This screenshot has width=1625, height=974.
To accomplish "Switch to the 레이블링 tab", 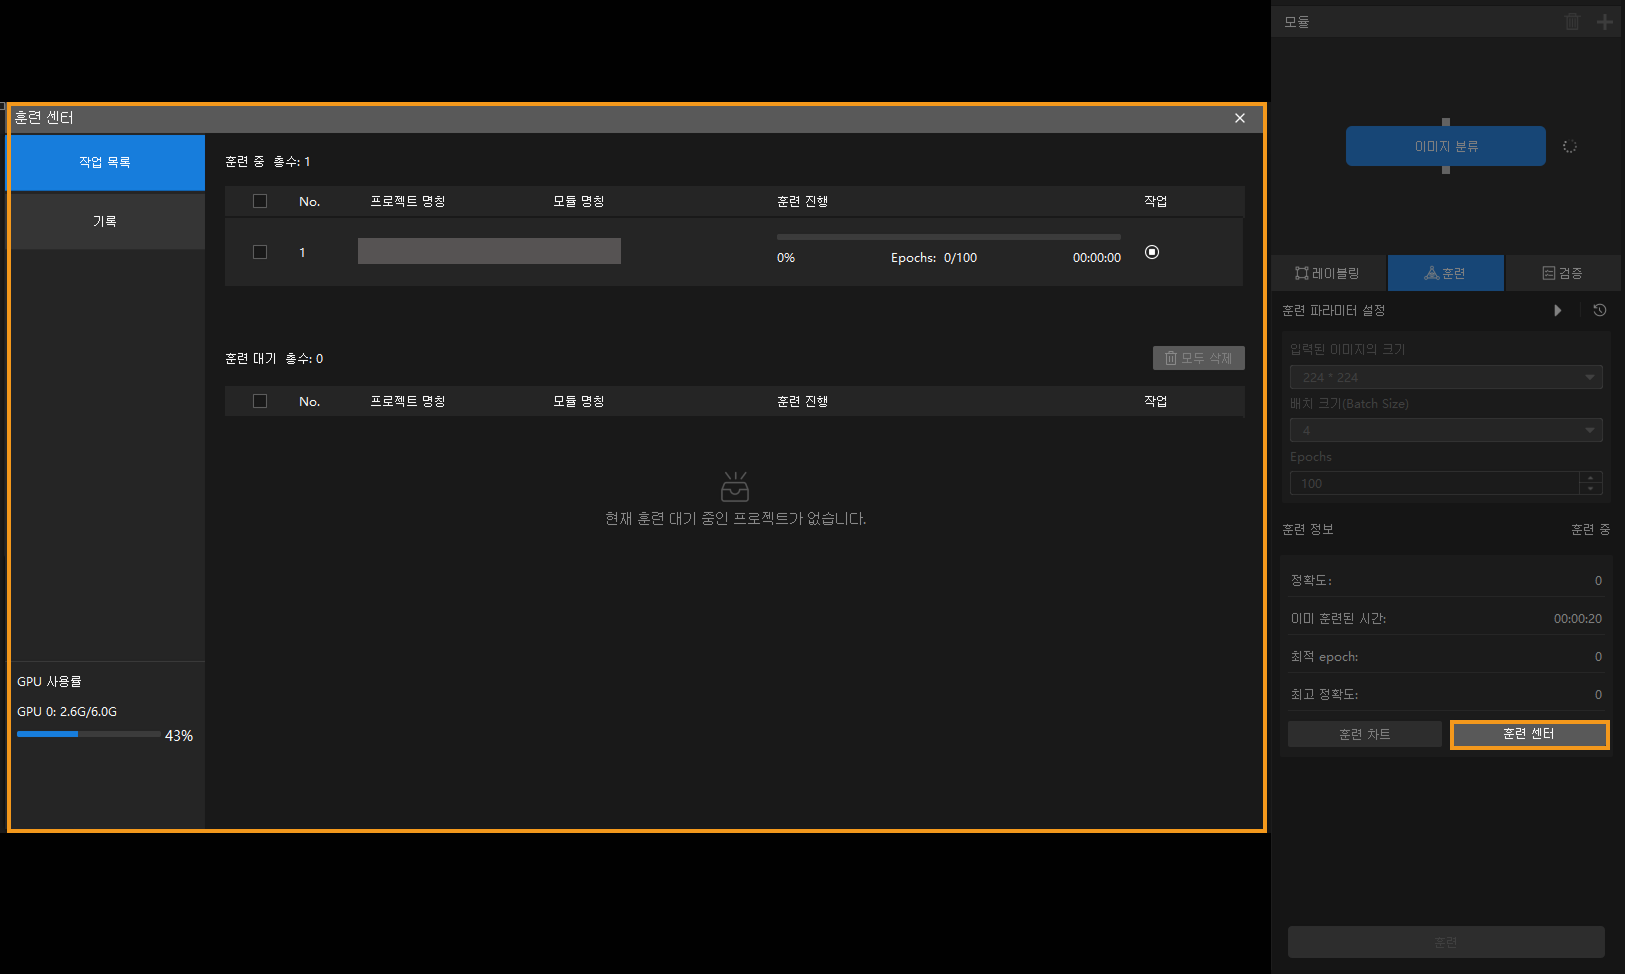I will pos(1328,273).
